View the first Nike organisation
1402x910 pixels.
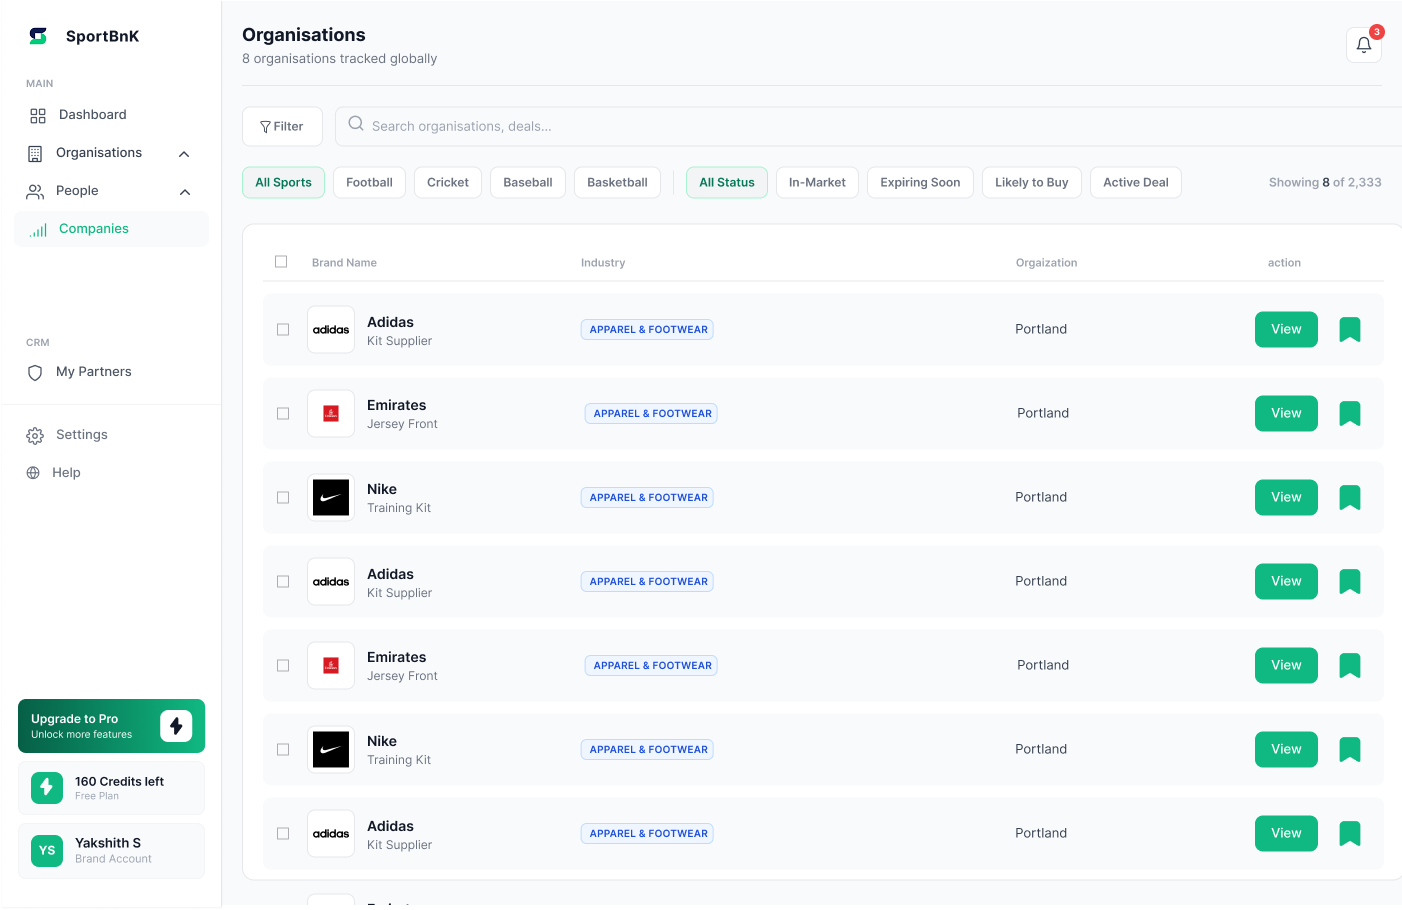point(1286,498)
